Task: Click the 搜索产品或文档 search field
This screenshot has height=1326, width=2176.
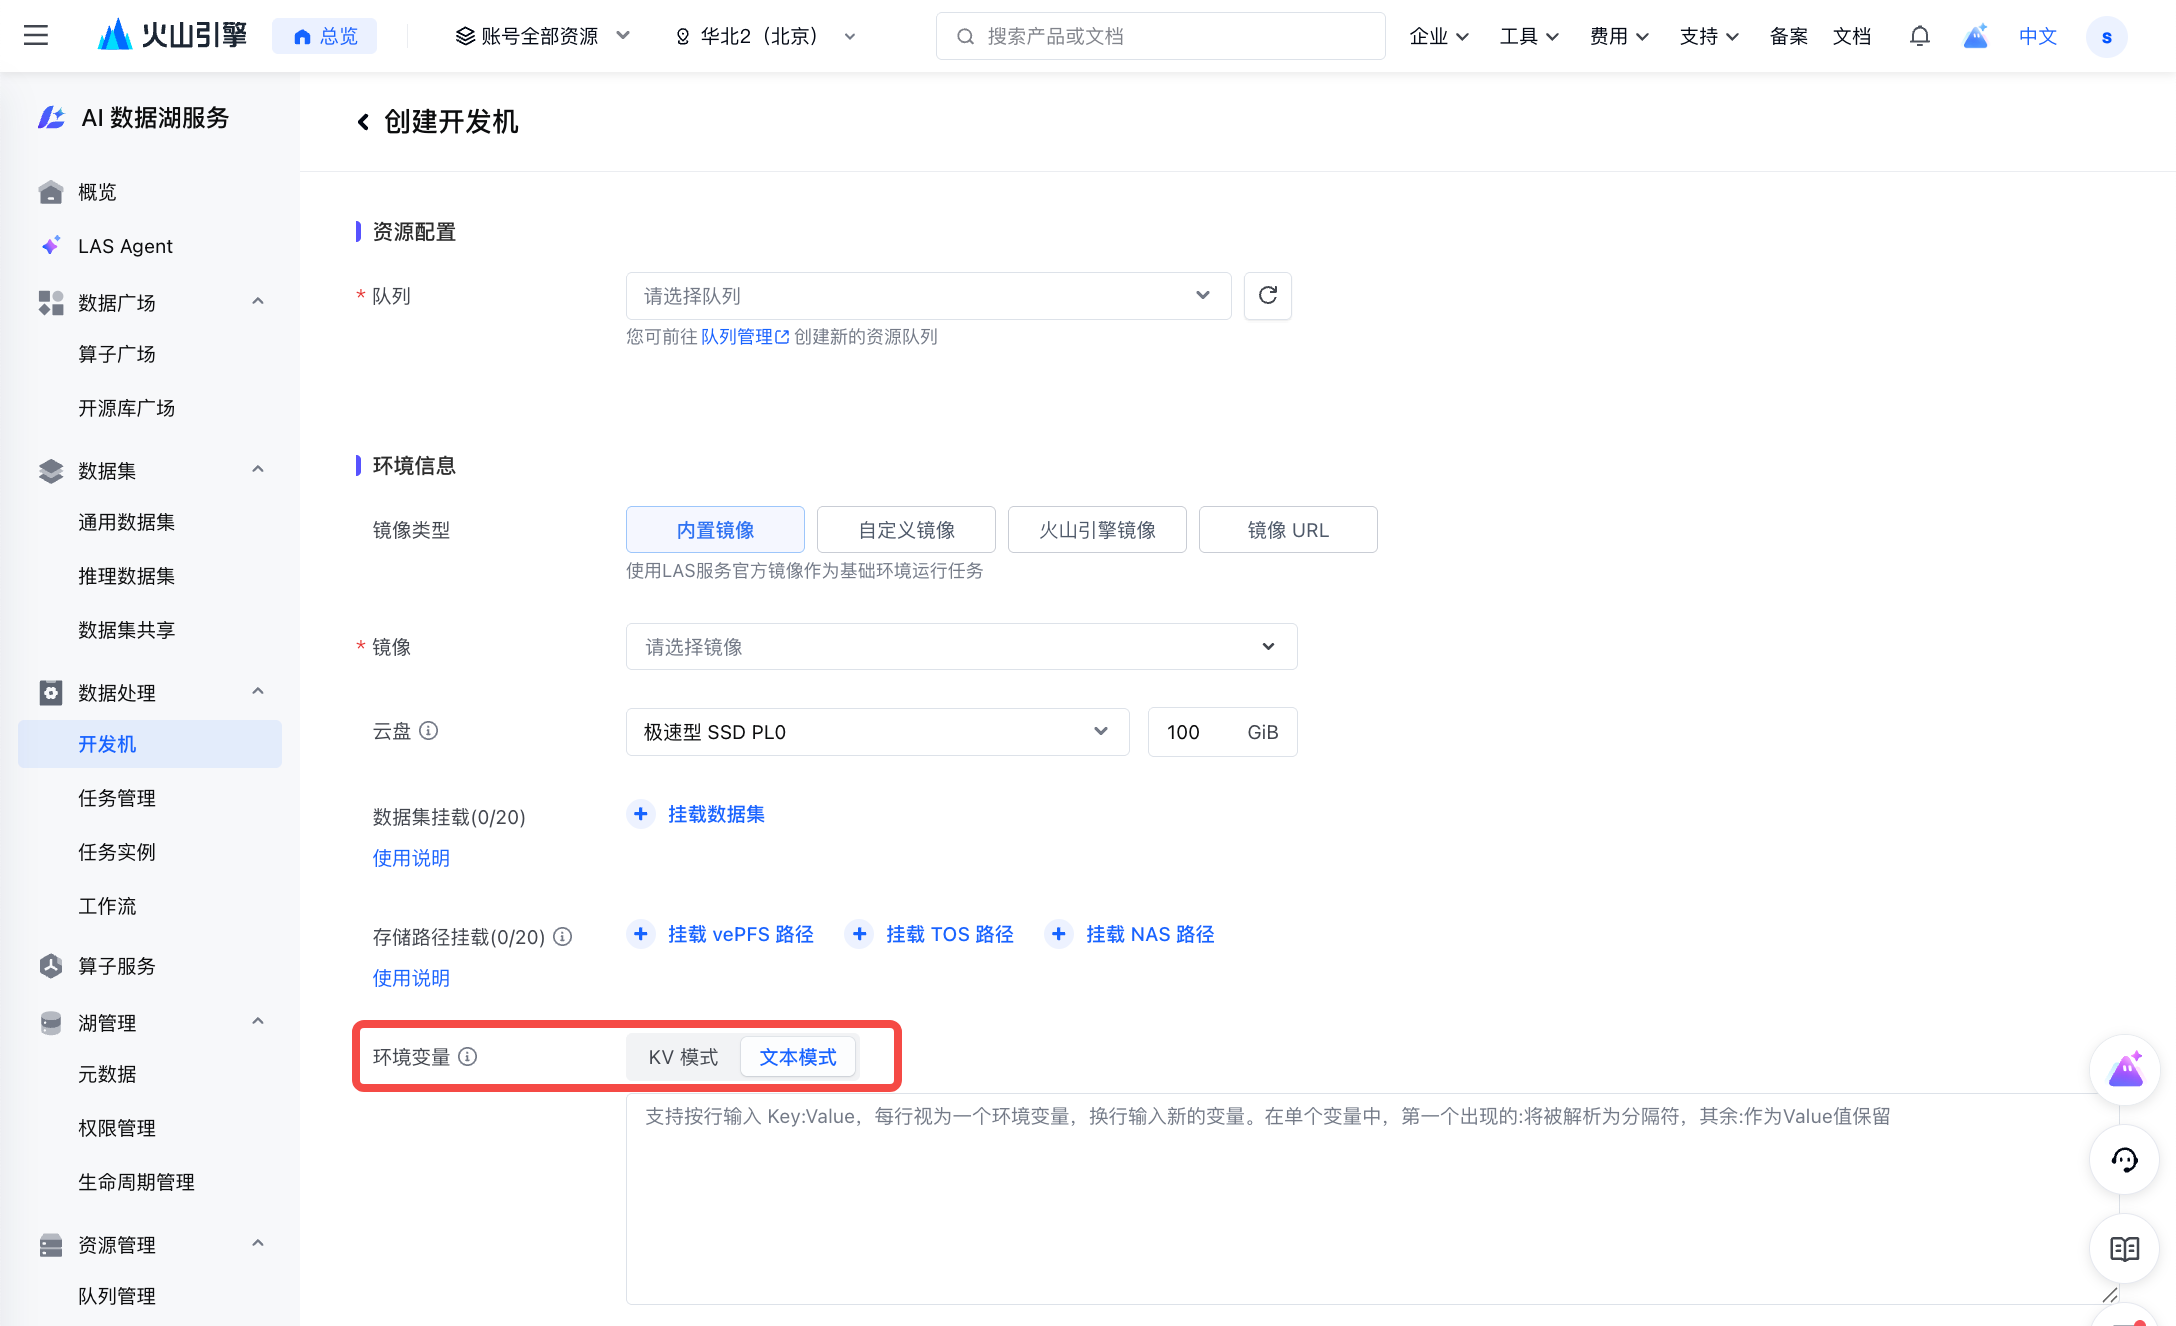Action: [1160, 36]
